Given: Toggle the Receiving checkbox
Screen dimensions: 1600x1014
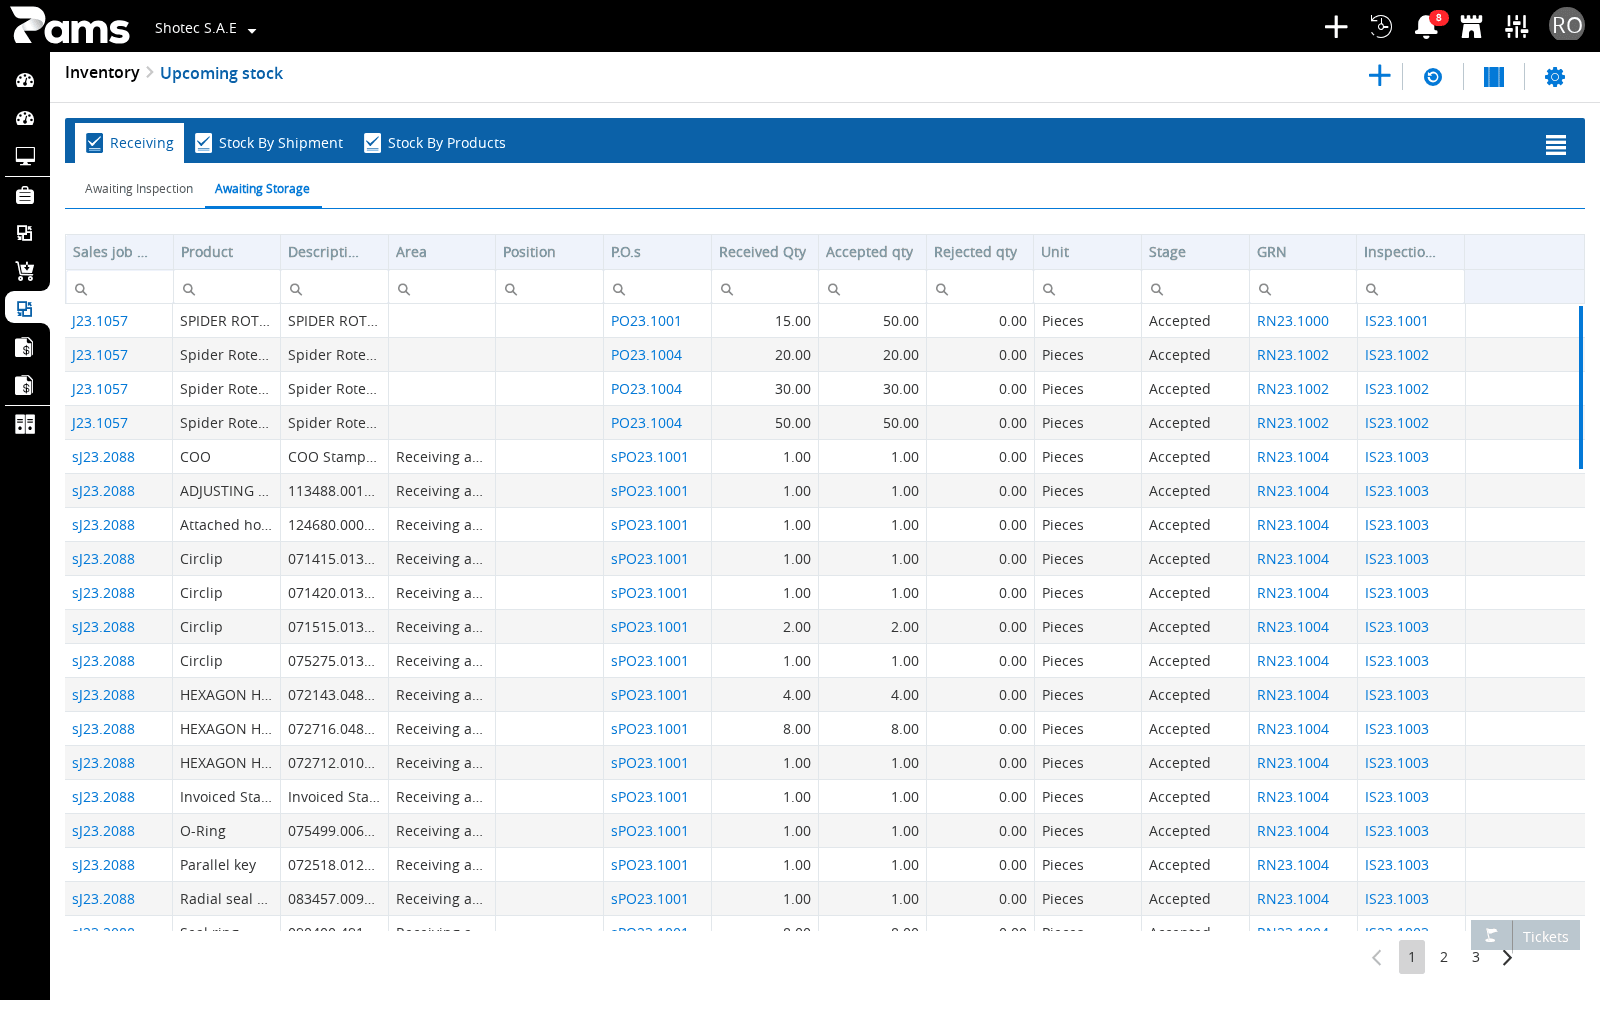Looking at the screenshot, I should (95, 143).
